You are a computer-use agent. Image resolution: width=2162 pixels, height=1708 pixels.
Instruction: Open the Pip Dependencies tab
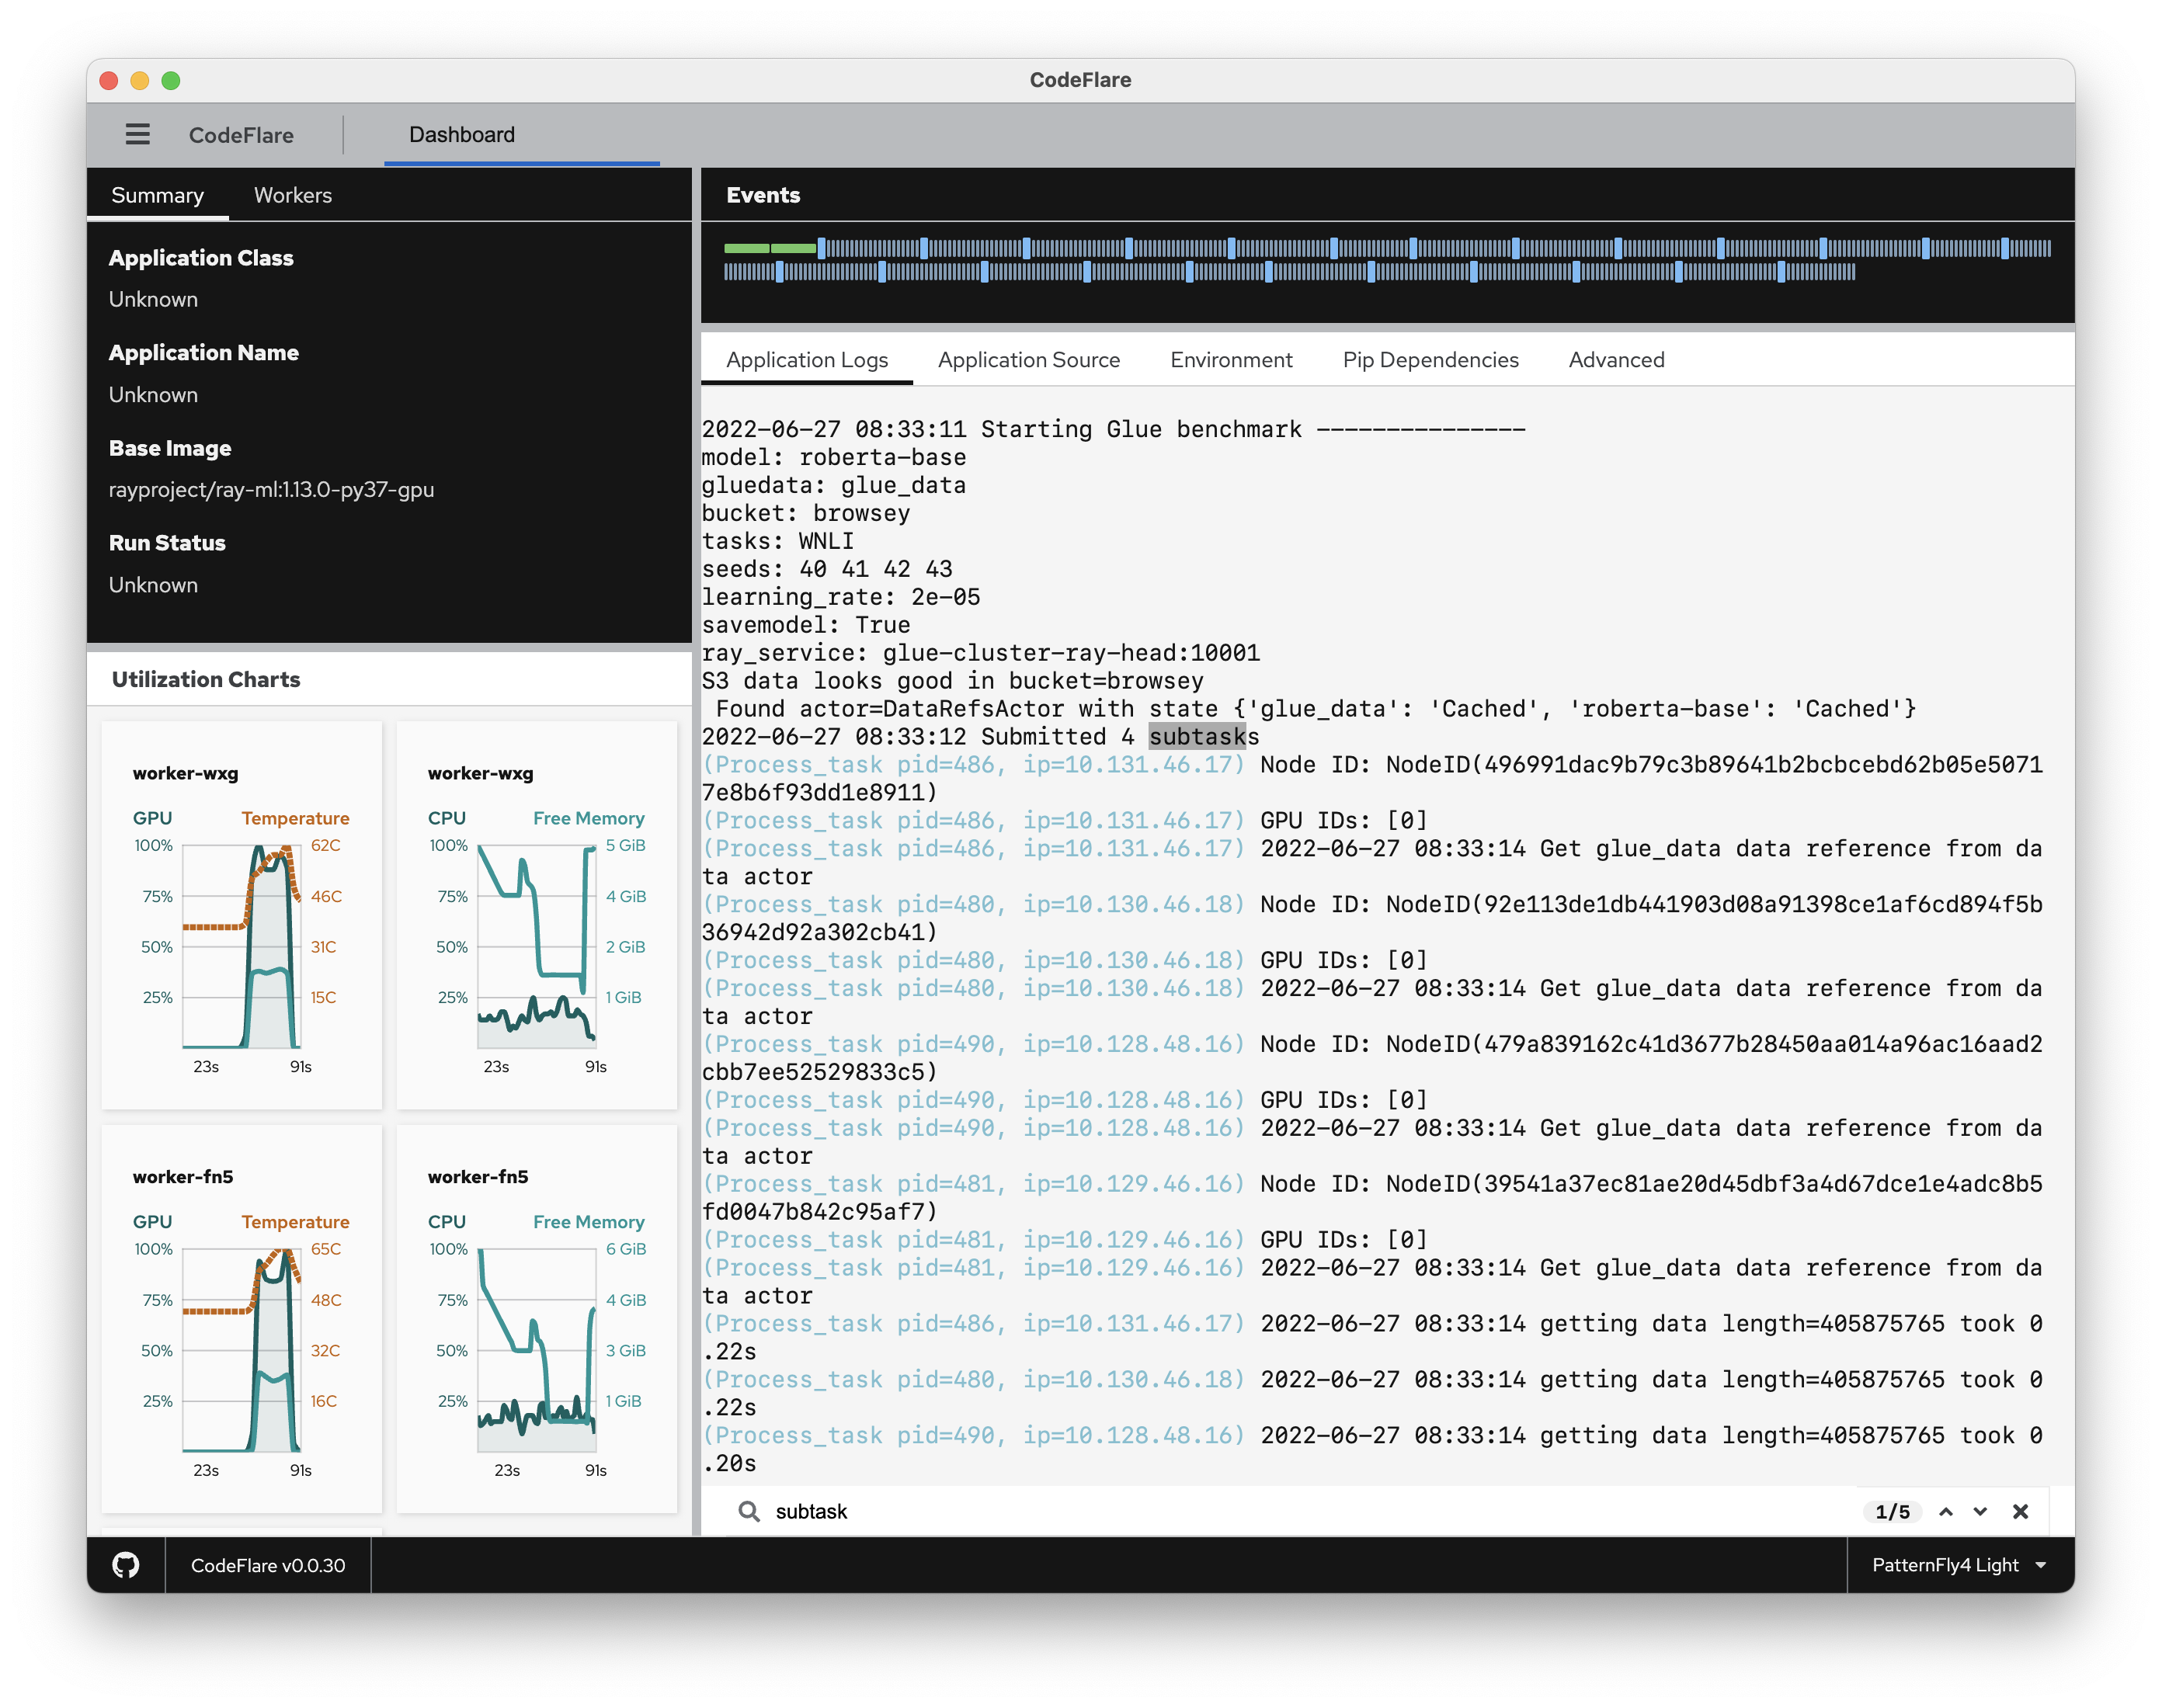point(1430,360)
